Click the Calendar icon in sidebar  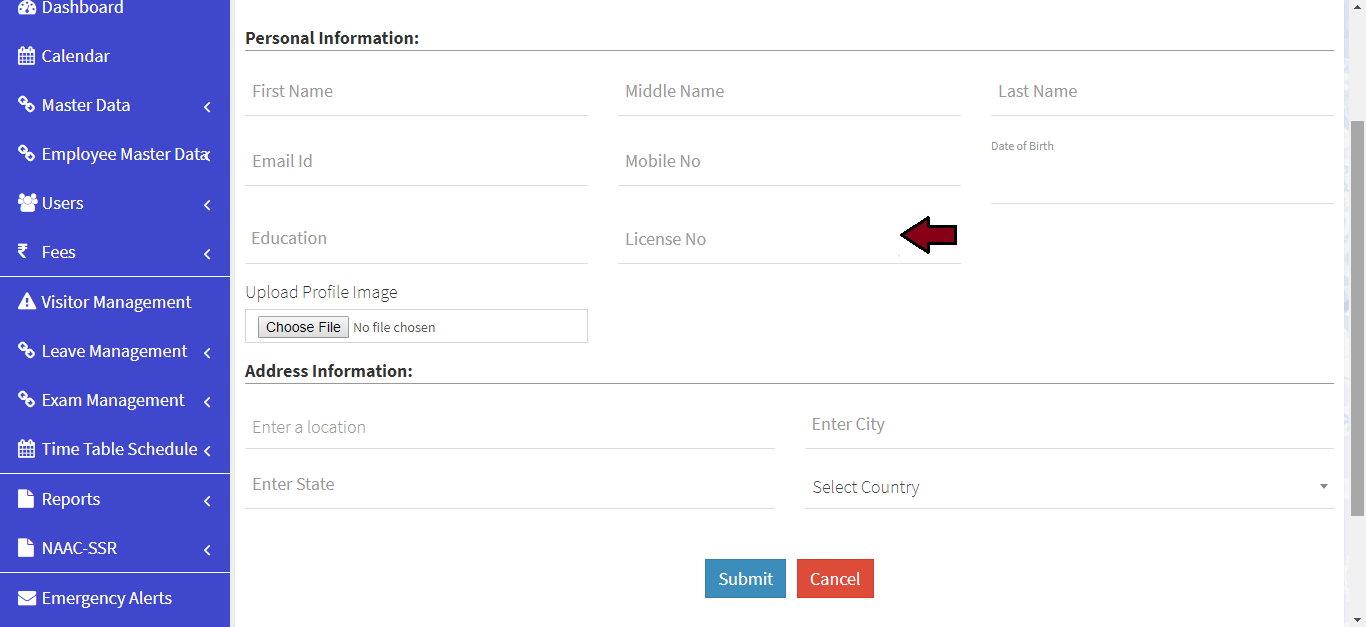click(27, 57)
